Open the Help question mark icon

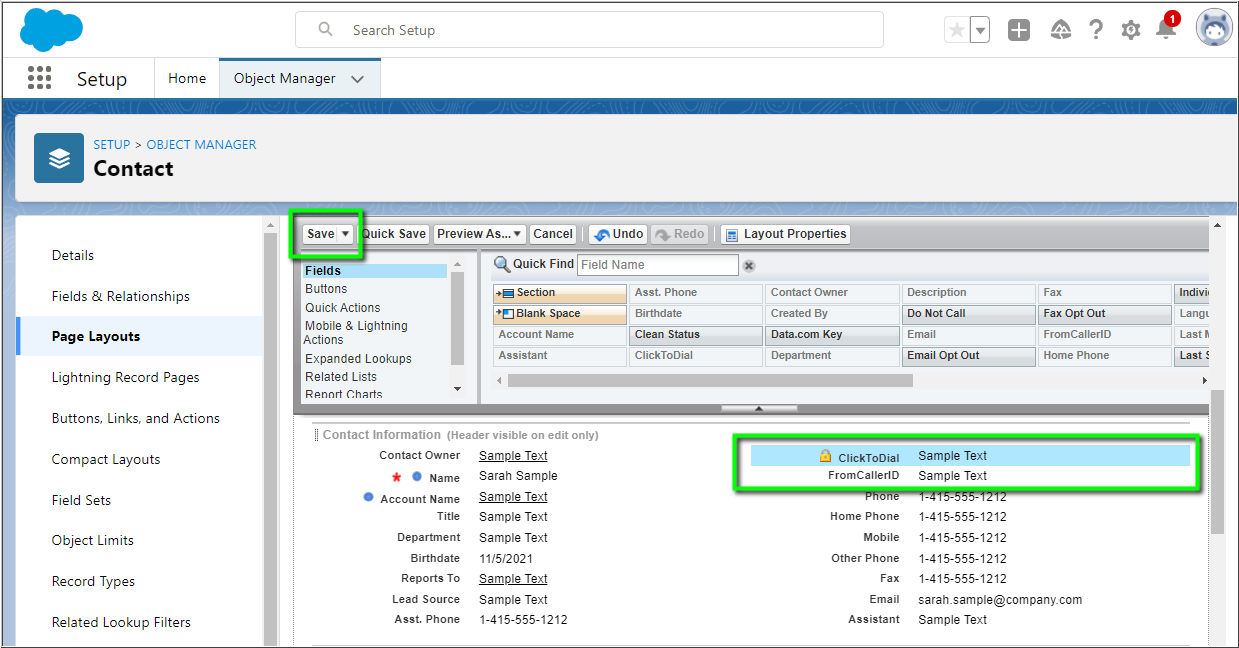coord(1096,30)
